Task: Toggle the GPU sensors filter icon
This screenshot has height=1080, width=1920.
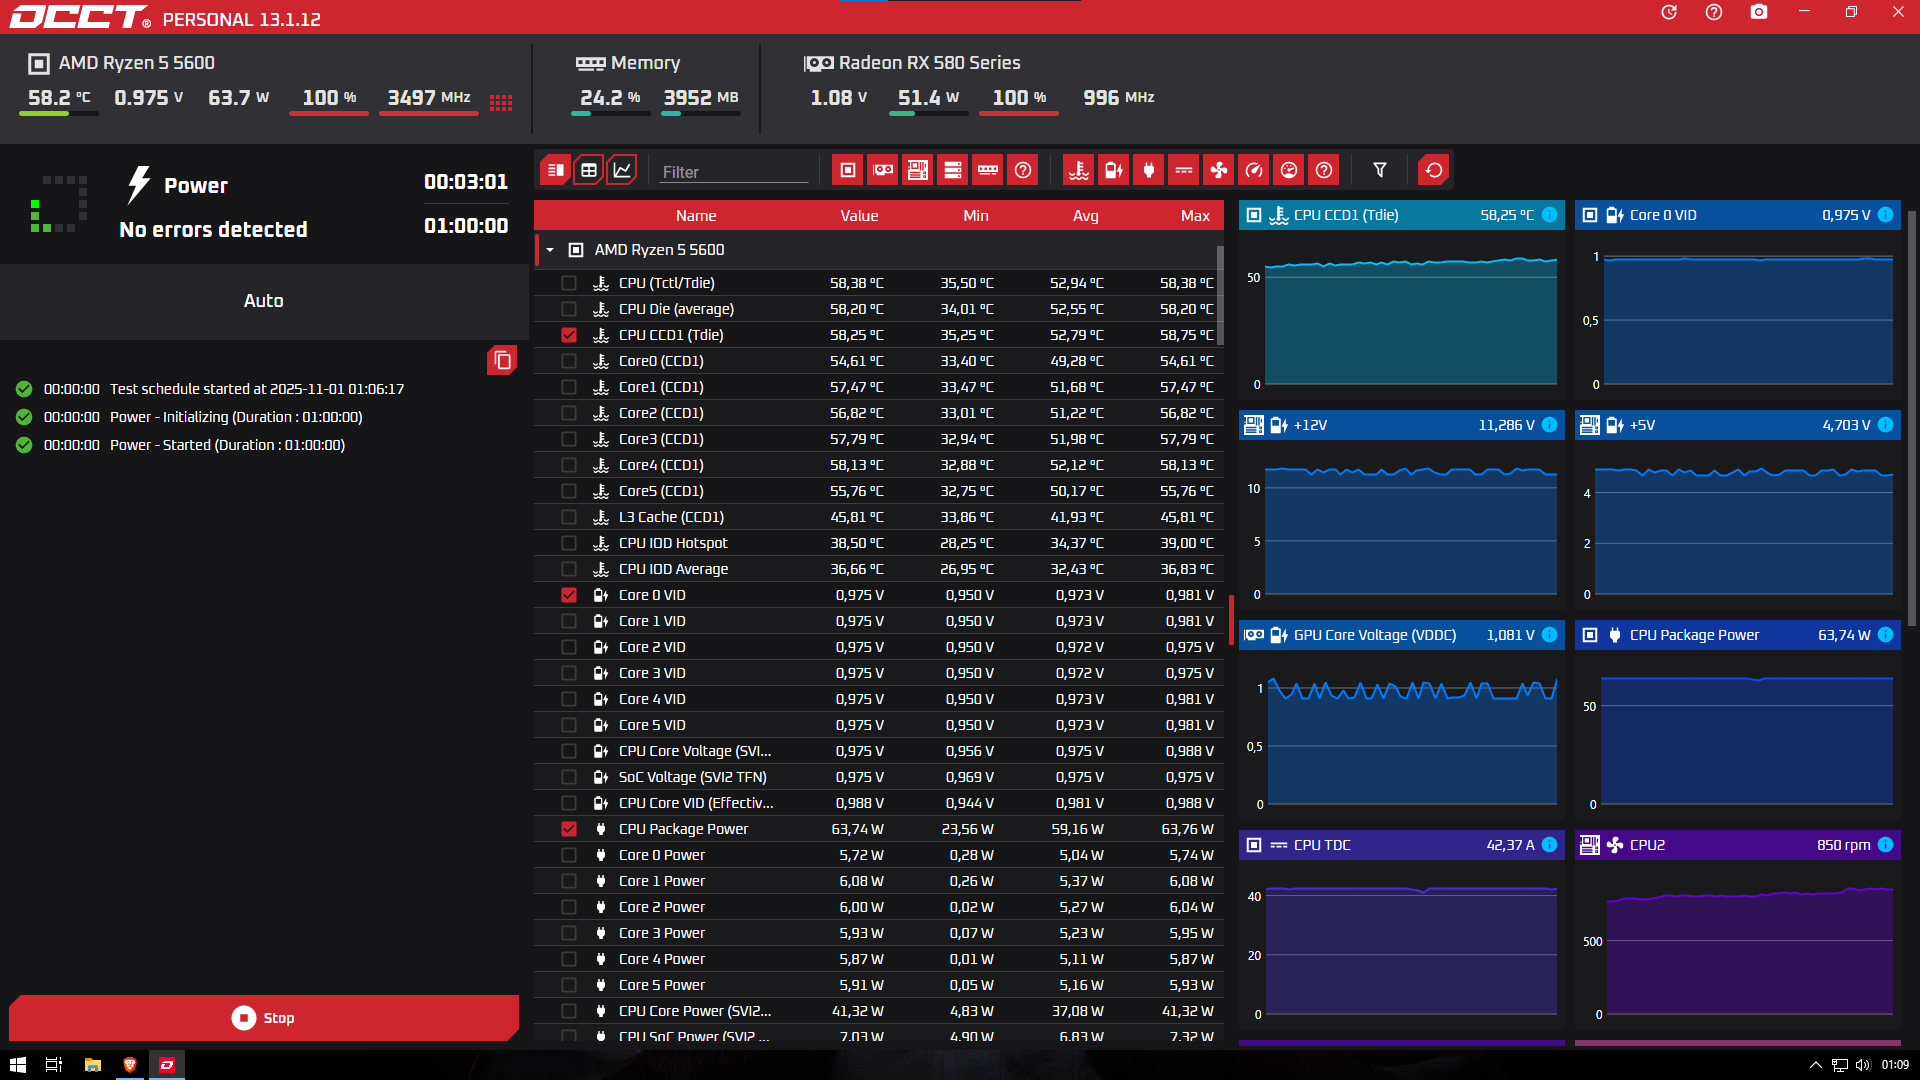Action: point(883,170)
